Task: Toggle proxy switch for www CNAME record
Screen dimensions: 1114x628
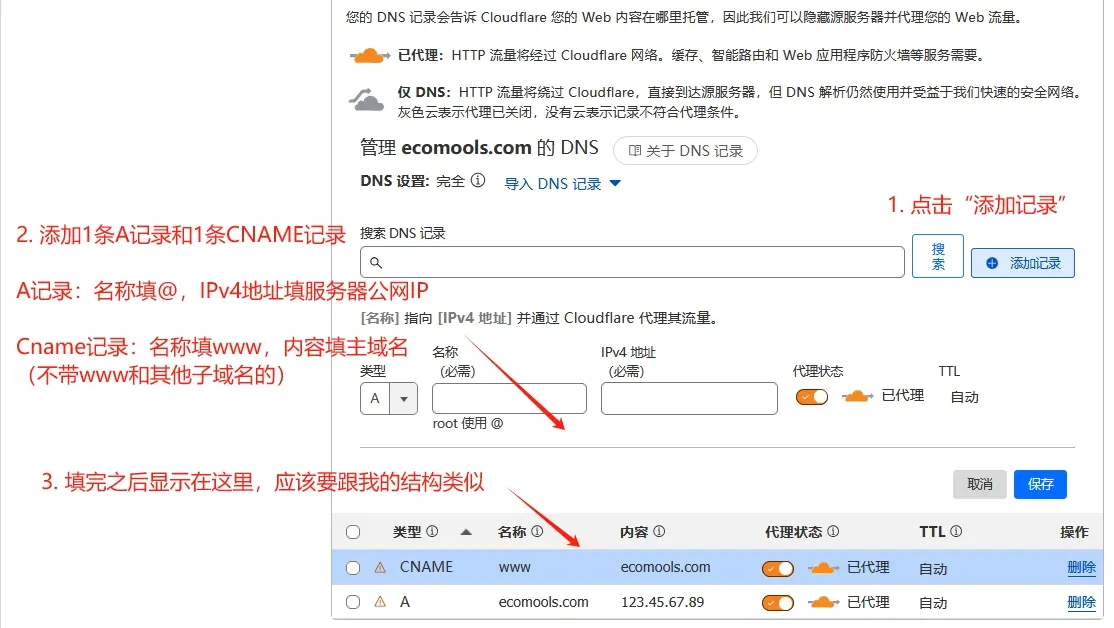Action: pyautogui.click(x=778, y=568)
